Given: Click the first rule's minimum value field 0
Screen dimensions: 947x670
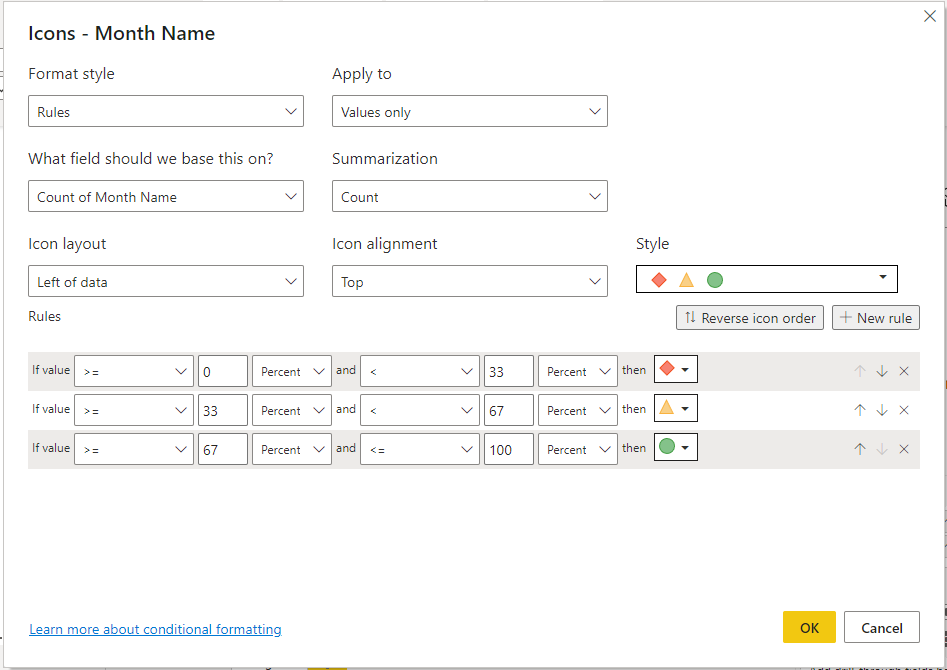Looking at the screenshot, I should tap(223, 371).
